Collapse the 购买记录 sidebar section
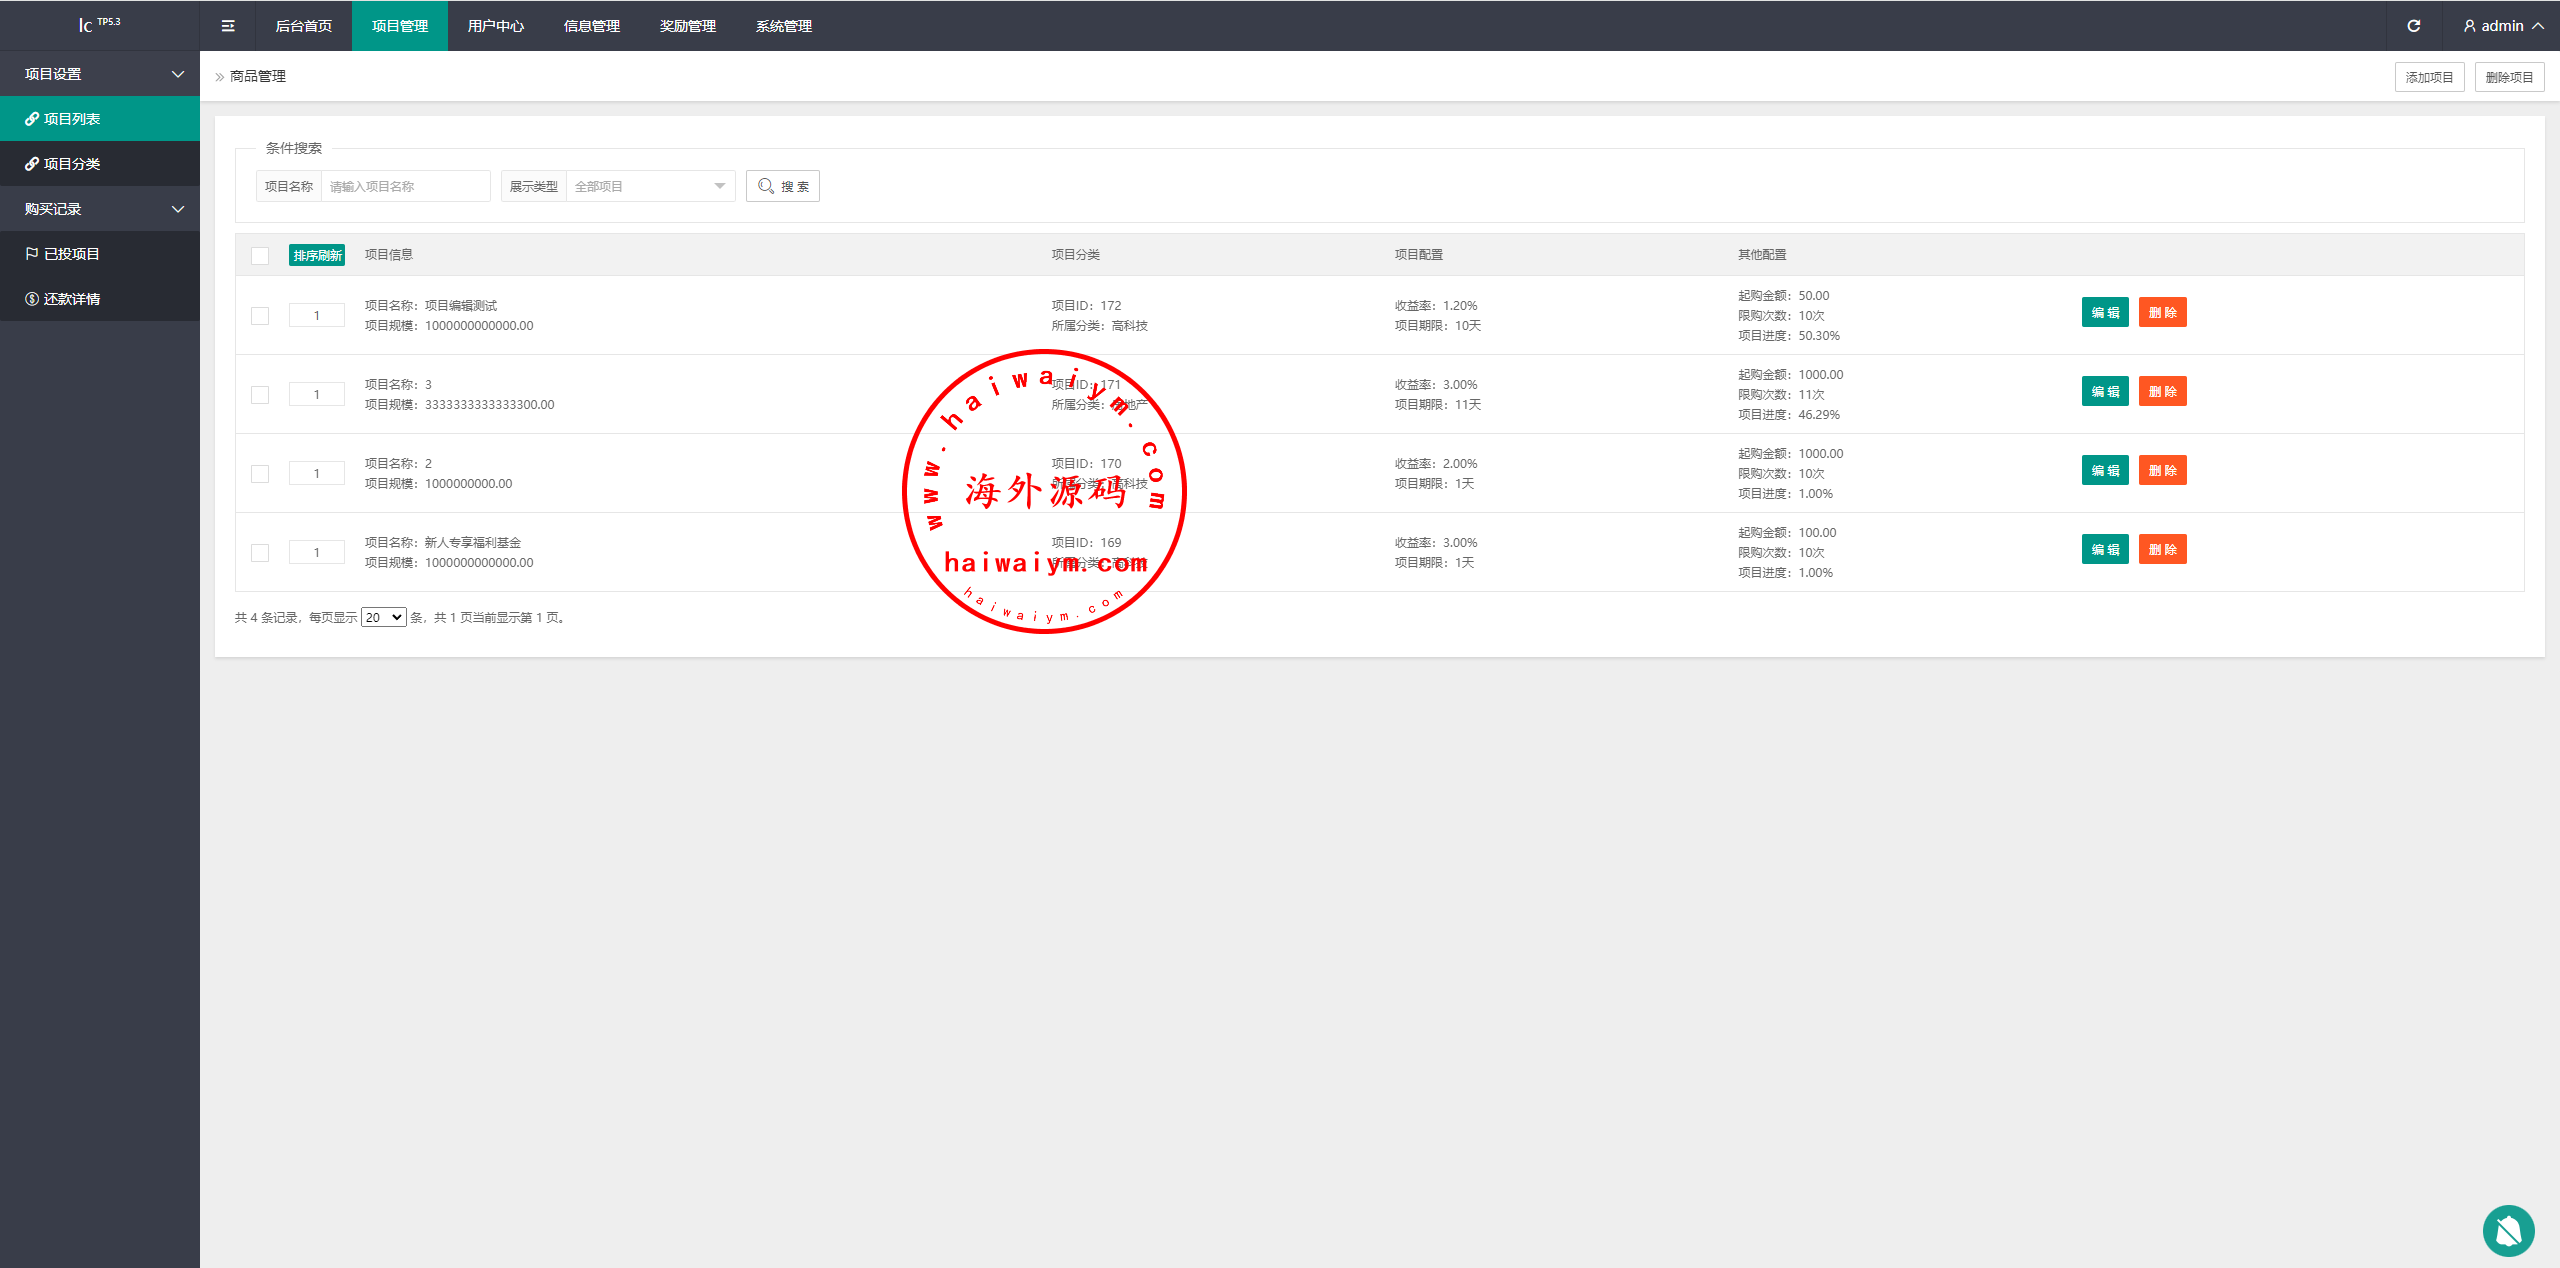Image resolution: width=2560 pixels, height=1268 pixels. coord(100,209)
